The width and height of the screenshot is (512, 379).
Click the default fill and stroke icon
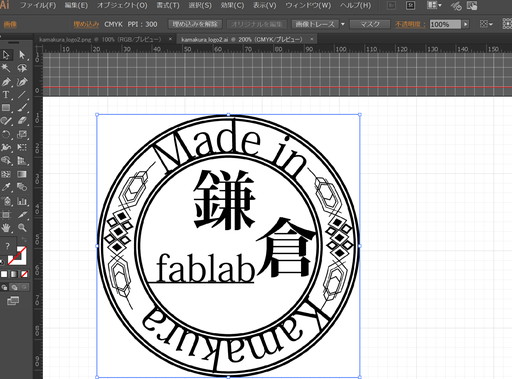2,263
